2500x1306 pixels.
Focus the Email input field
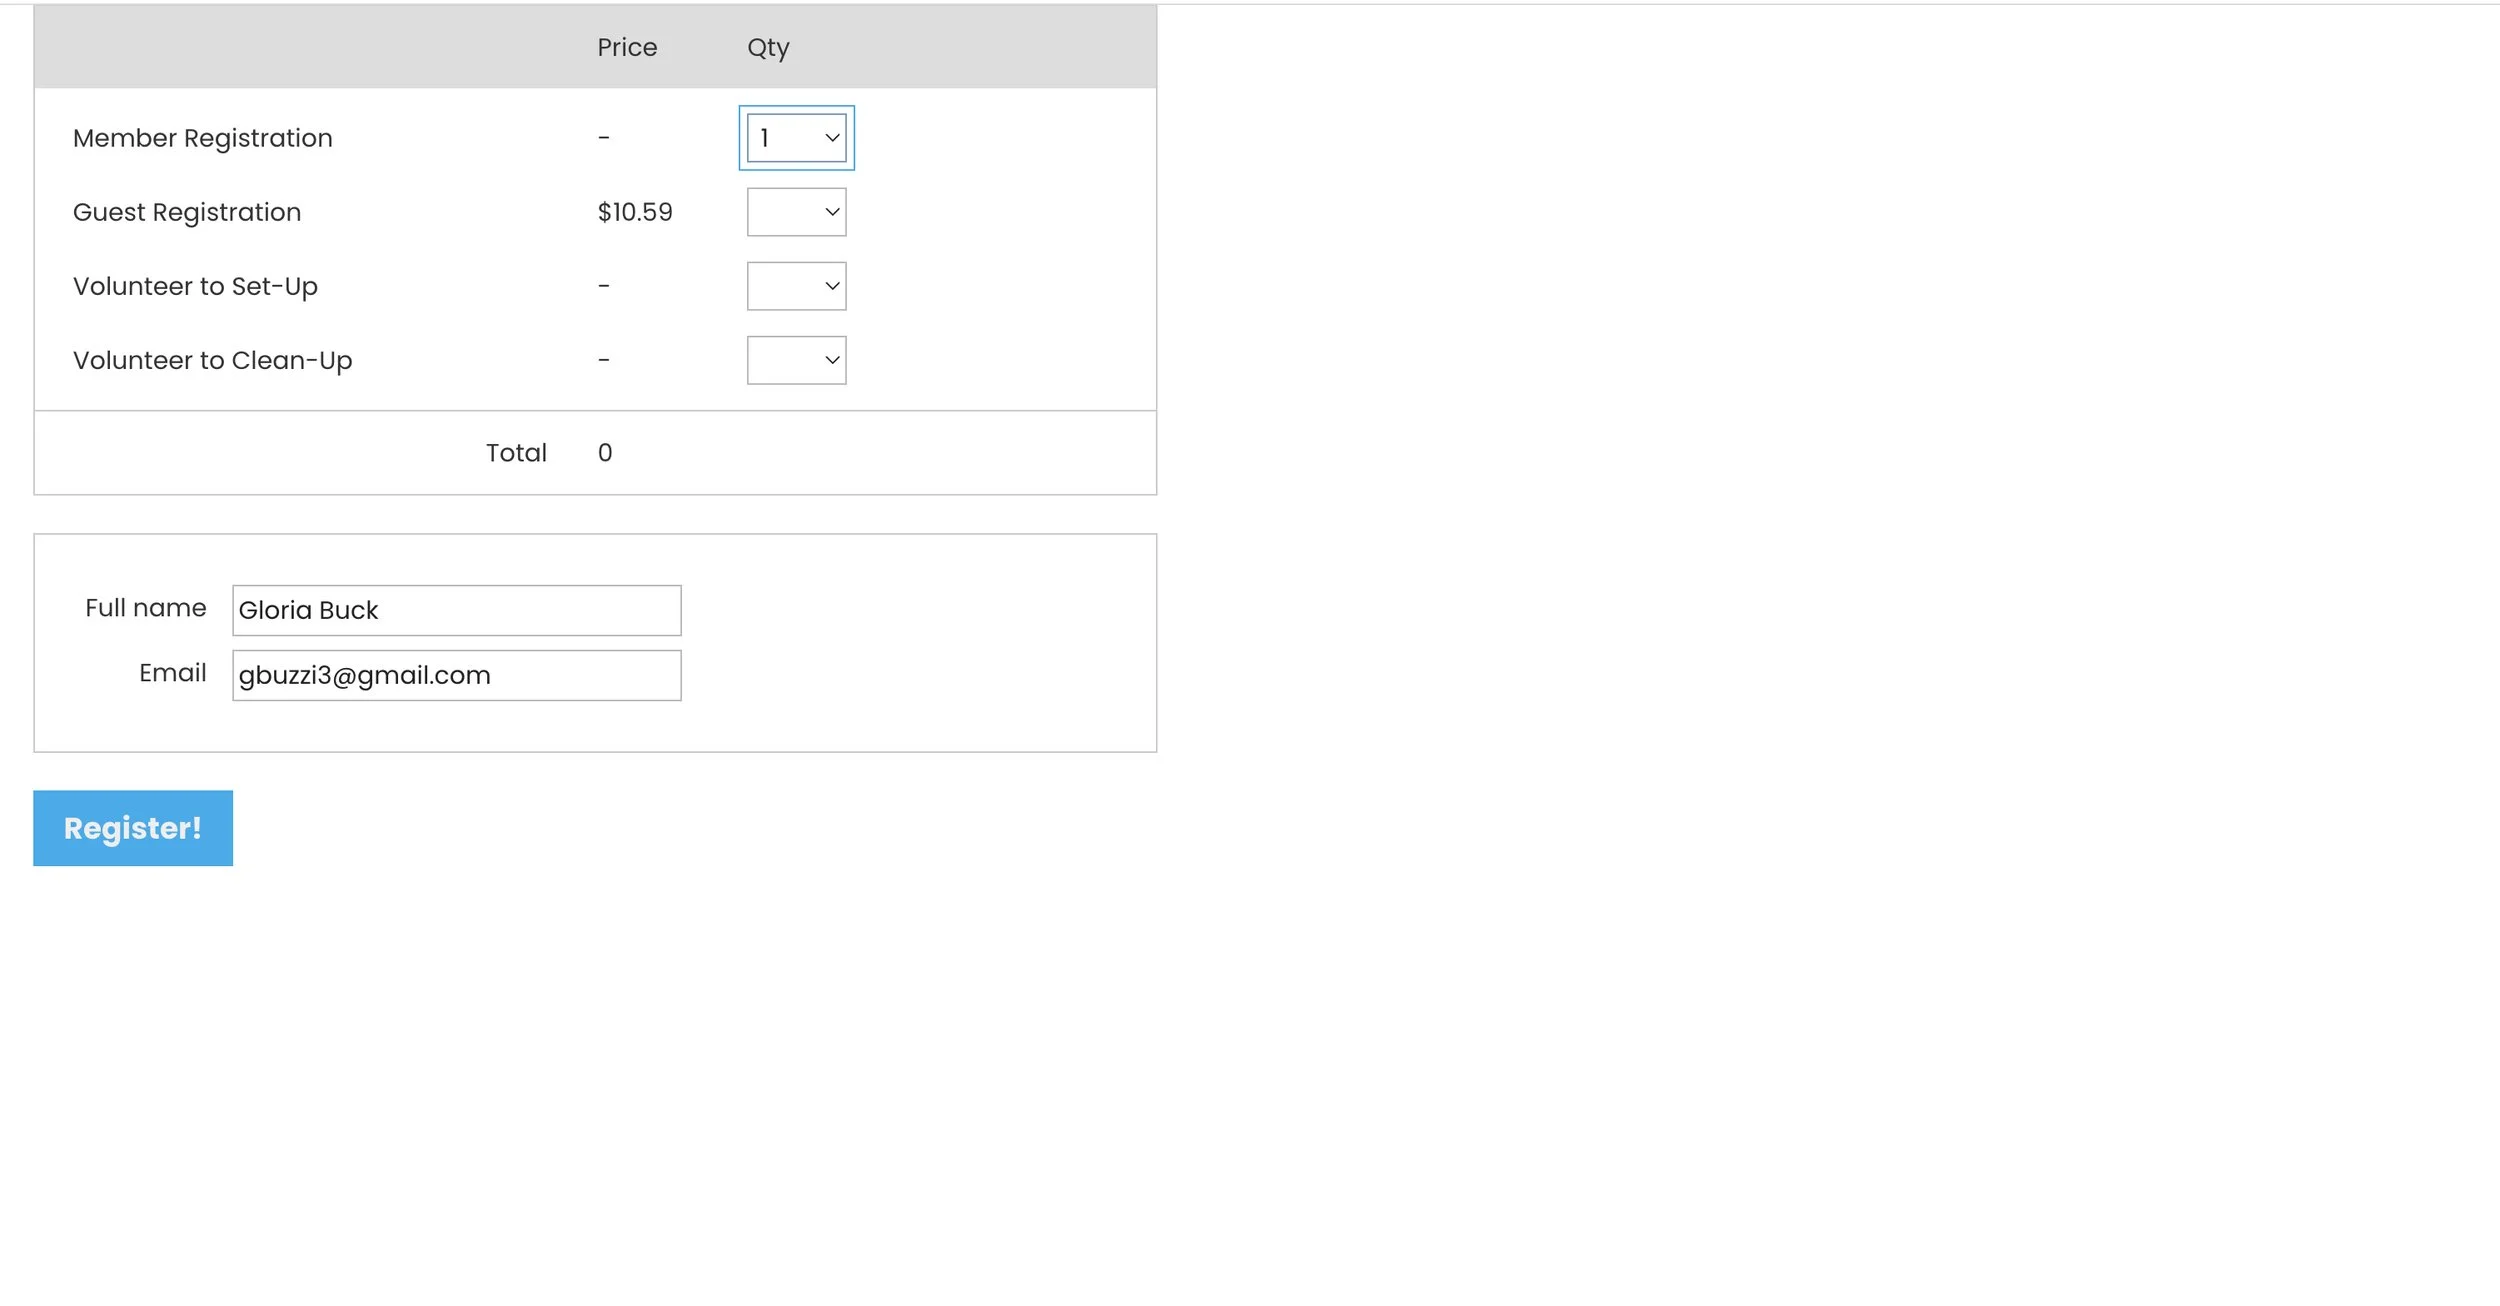456,675
